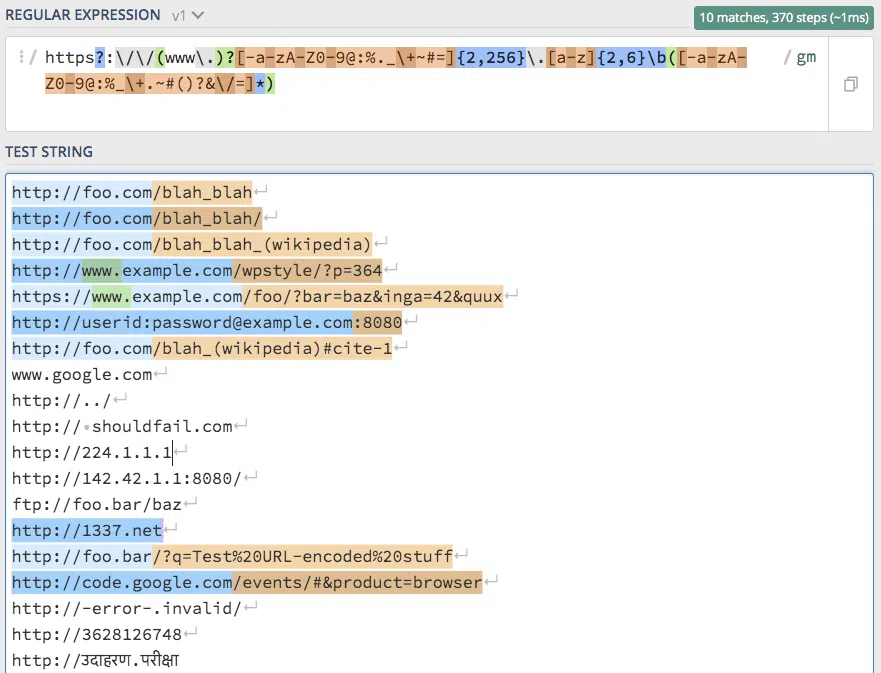881x673 pixels.
Task: Click the match results badge showing 10 matches
Action: [x=784, y=17]
